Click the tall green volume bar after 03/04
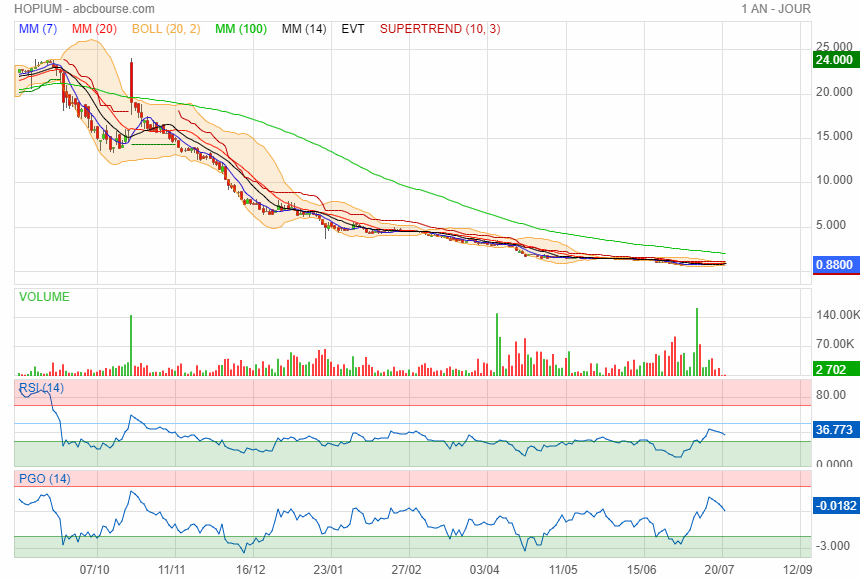Viewport: 860px width, 580px height. click(x=497, y=345)
